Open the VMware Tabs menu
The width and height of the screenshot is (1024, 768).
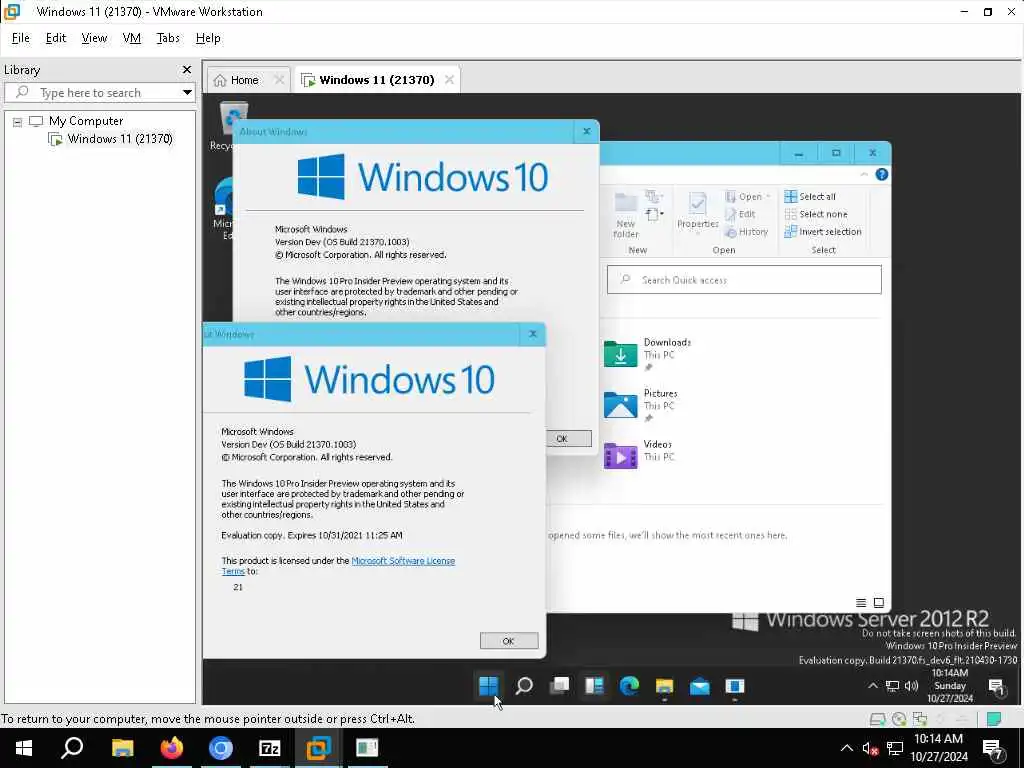168,38
